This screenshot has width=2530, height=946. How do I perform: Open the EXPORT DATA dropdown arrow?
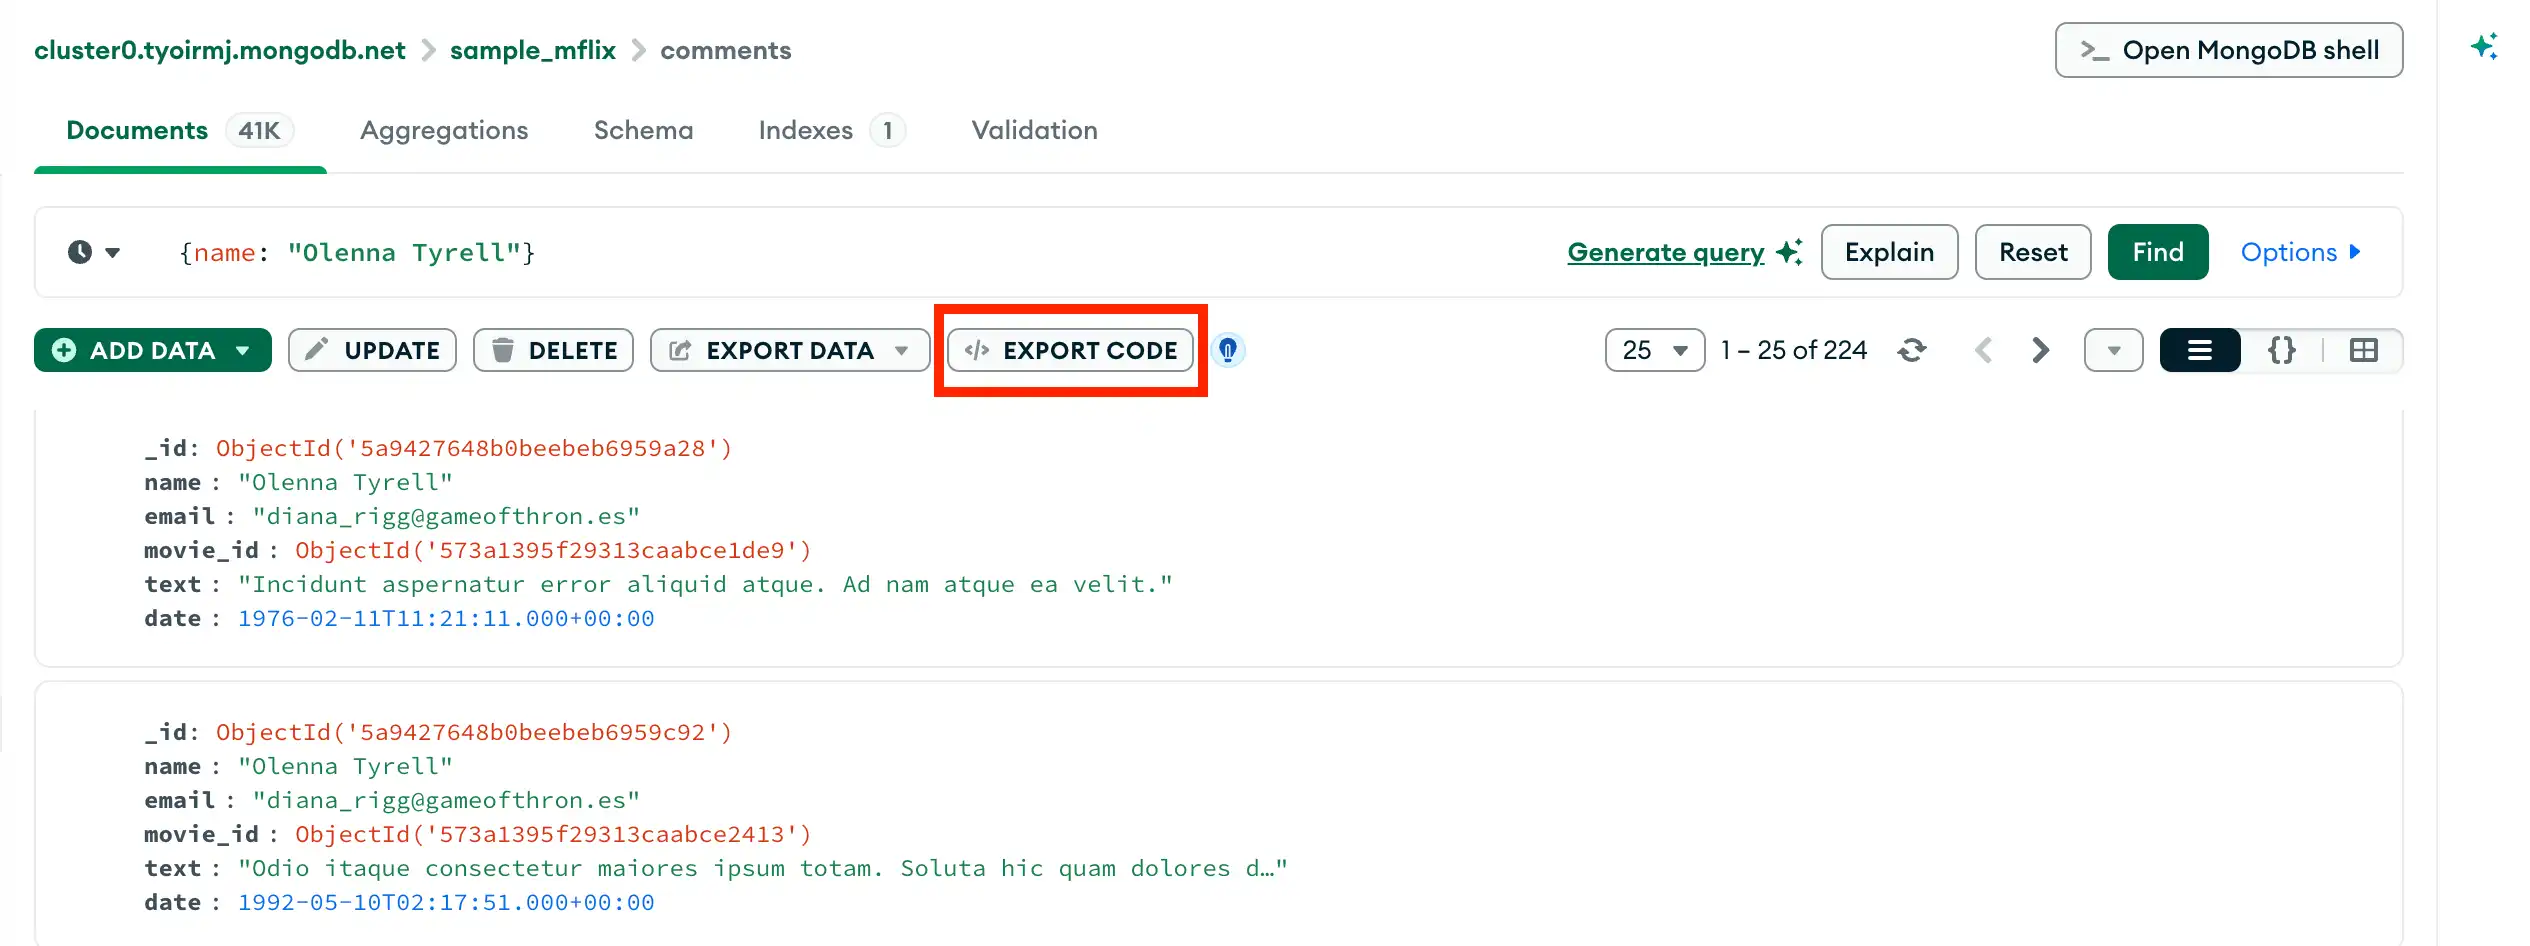pos(899,350)
